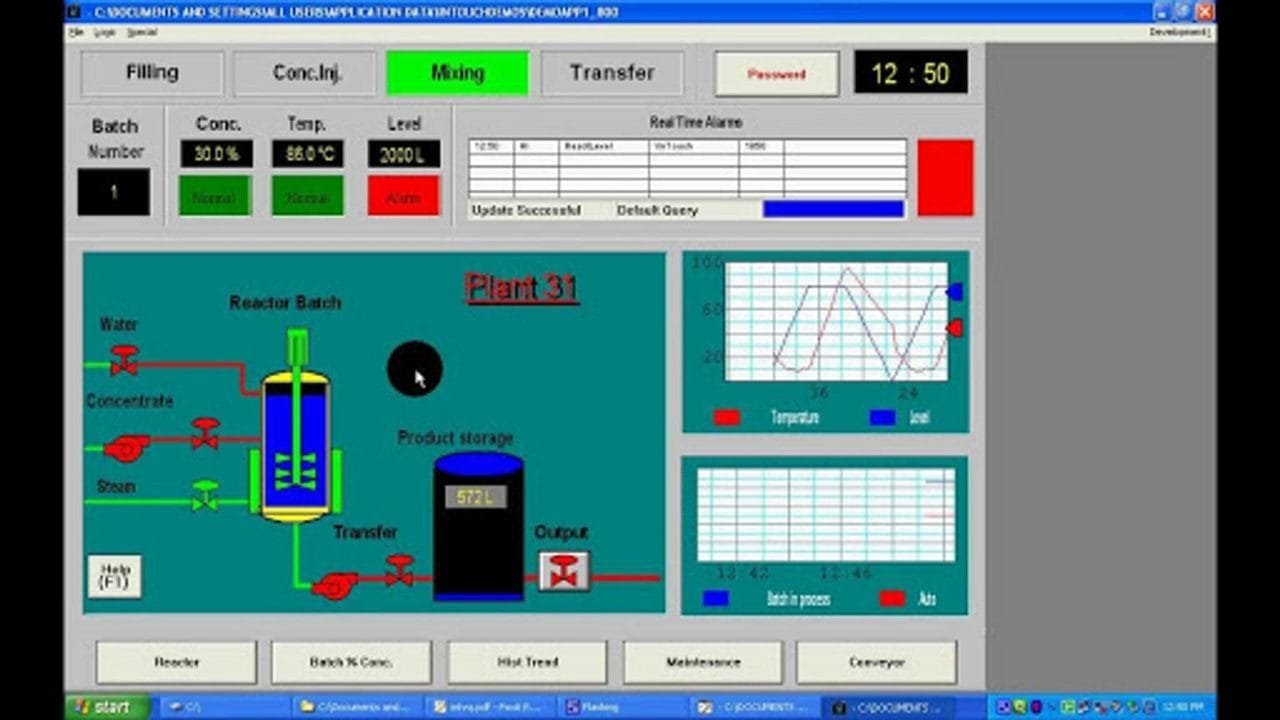
Task: Click the blue Batch in process swatch
Action: [716, 599]
